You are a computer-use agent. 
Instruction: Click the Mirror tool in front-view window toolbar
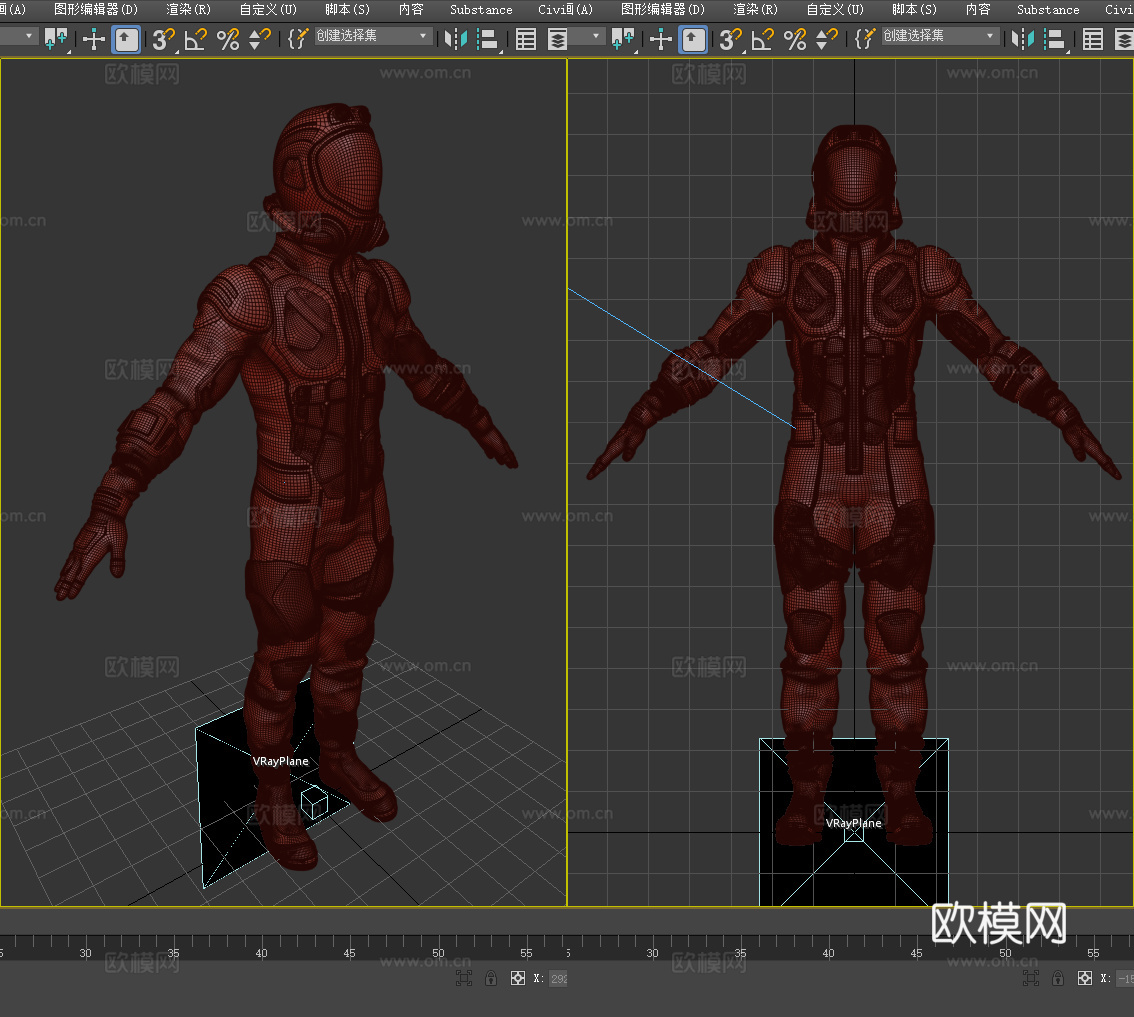pos(1023,39)
